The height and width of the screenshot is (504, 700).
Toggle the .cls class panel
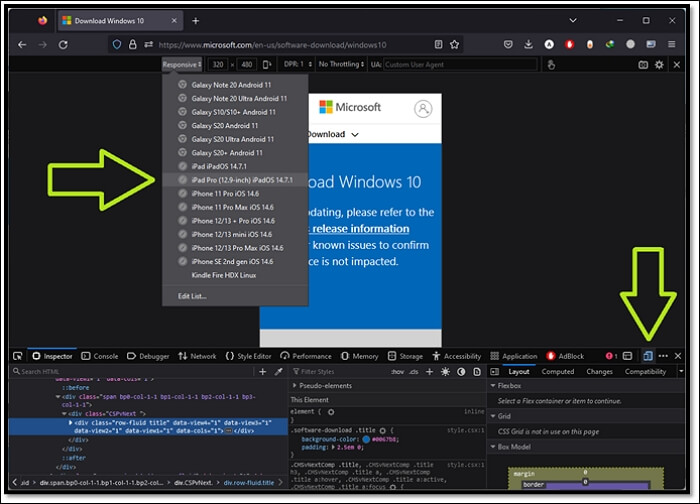click(x=415, y=371)
